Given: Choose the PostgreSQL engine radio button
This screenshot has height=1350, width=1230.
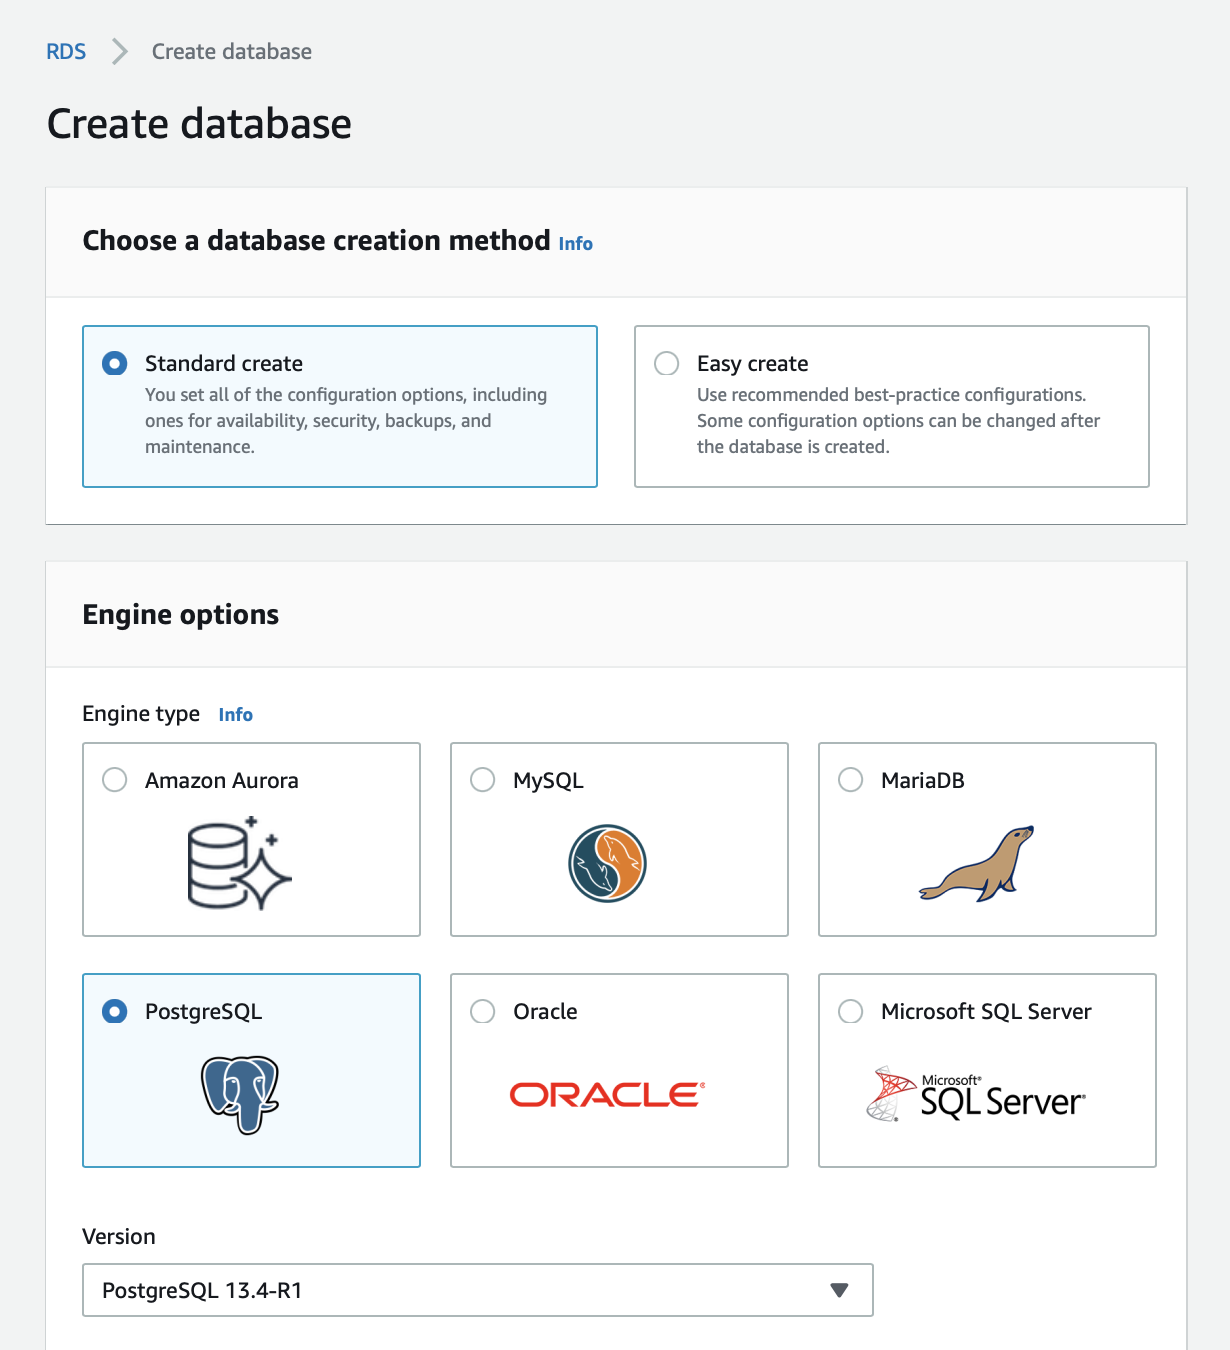Looking at the screenshot, I should pos(115,1011).
